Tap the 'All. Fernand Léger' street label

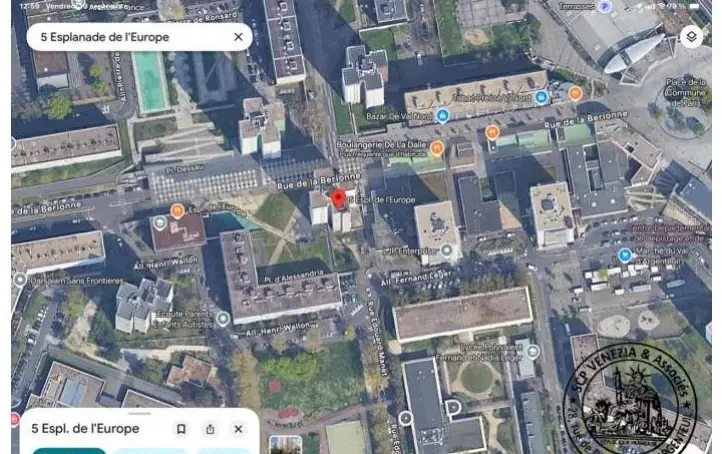coord(416,278)
